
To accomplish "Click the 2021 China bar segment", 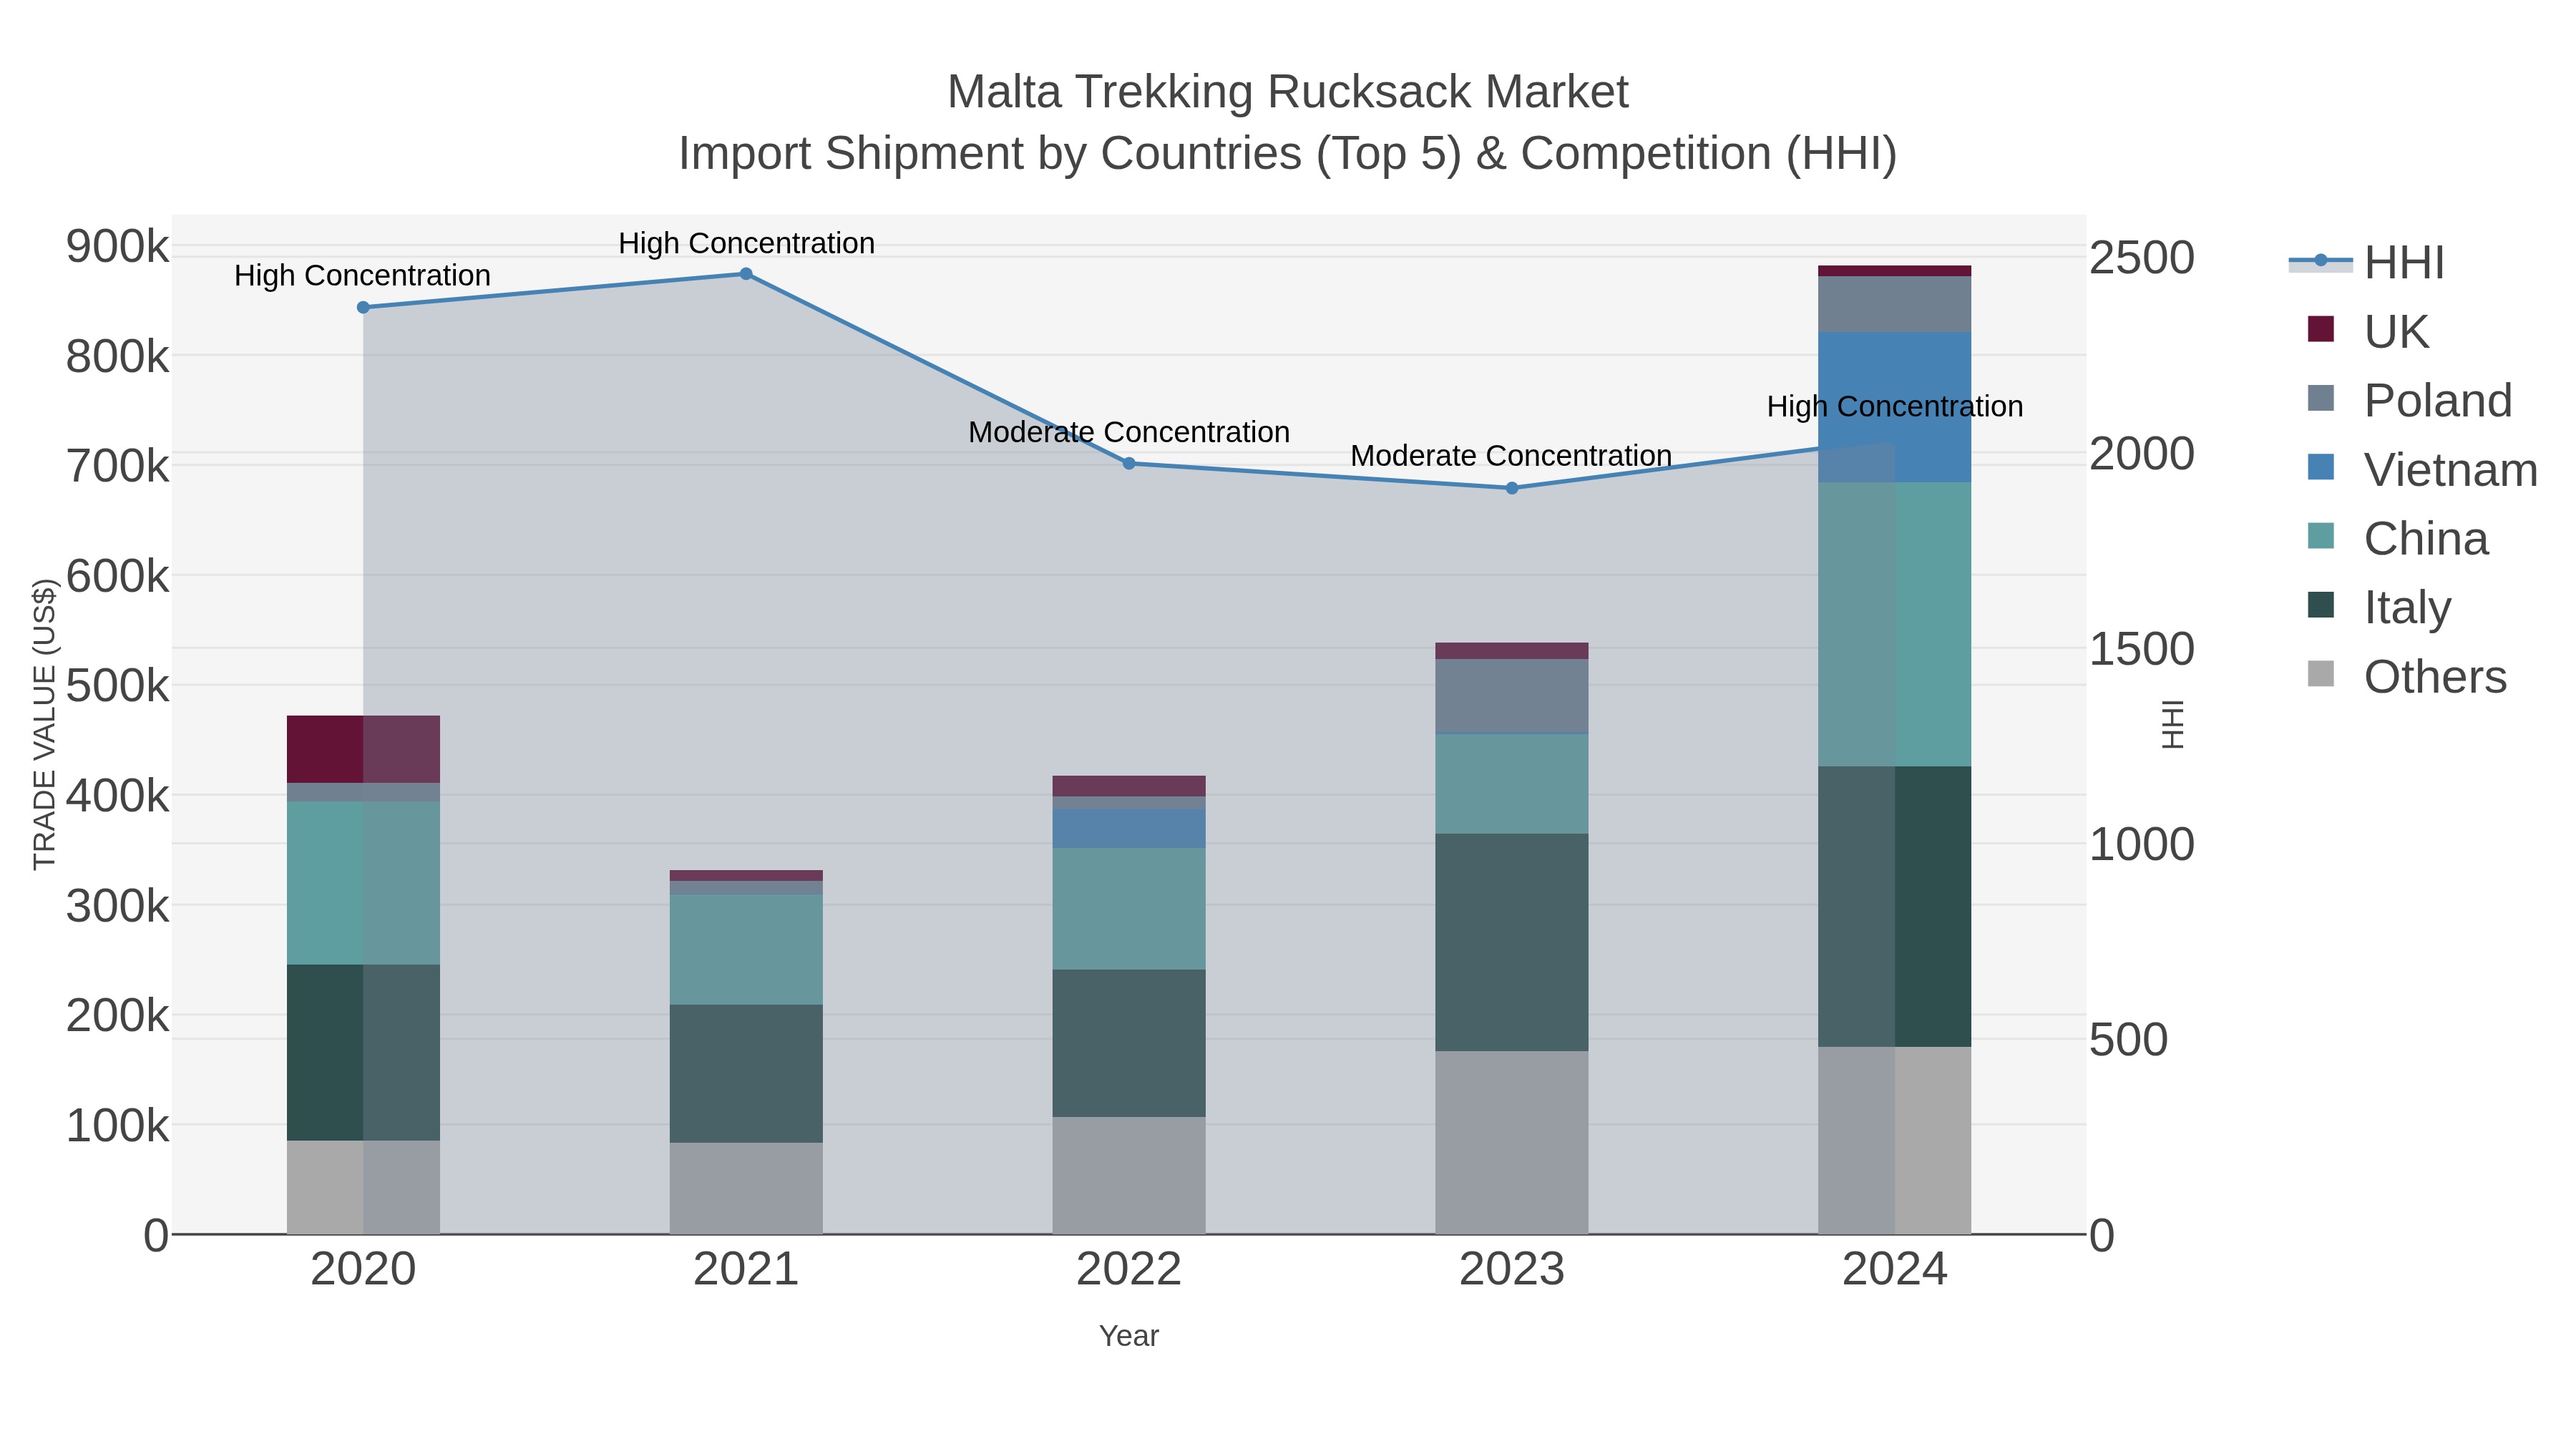I will coord(746,950).
